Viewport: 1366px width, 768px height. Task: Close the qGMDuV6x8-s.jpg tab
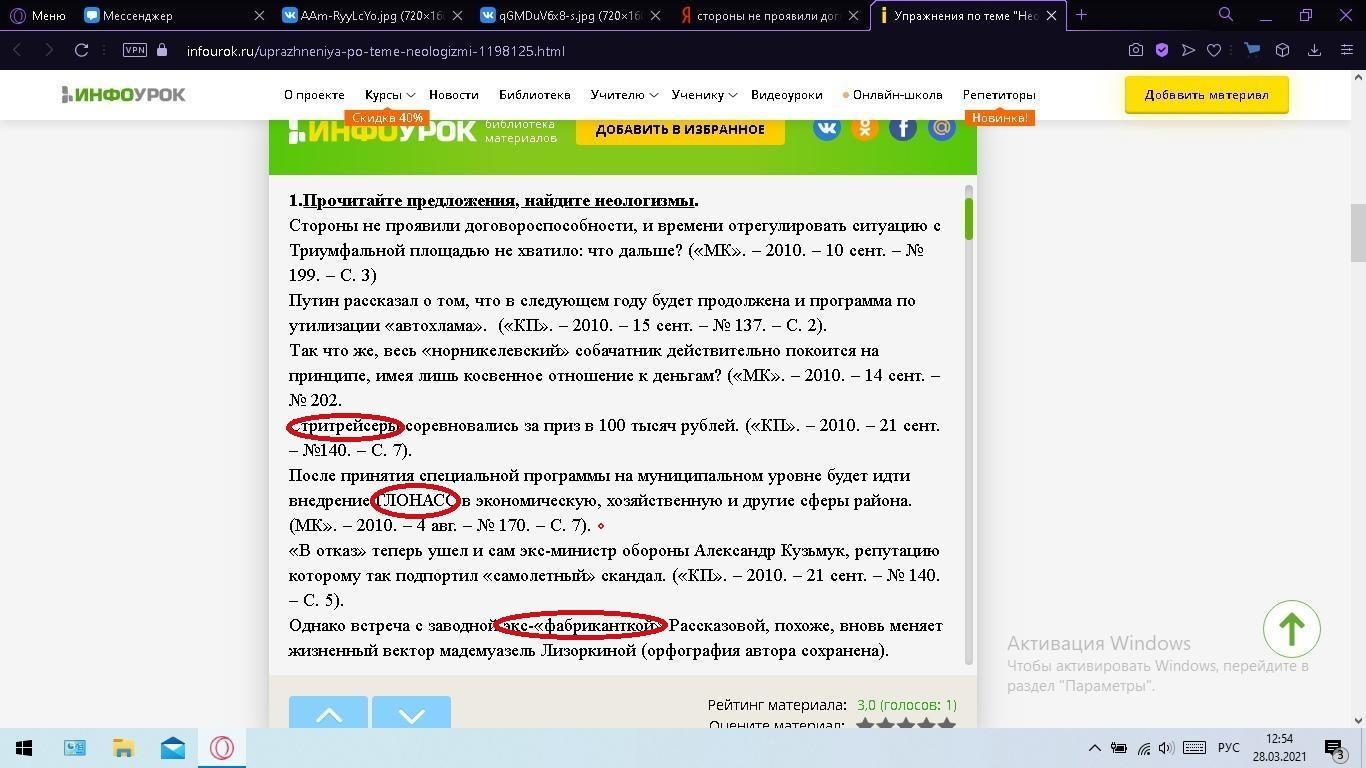coord(654,15)
